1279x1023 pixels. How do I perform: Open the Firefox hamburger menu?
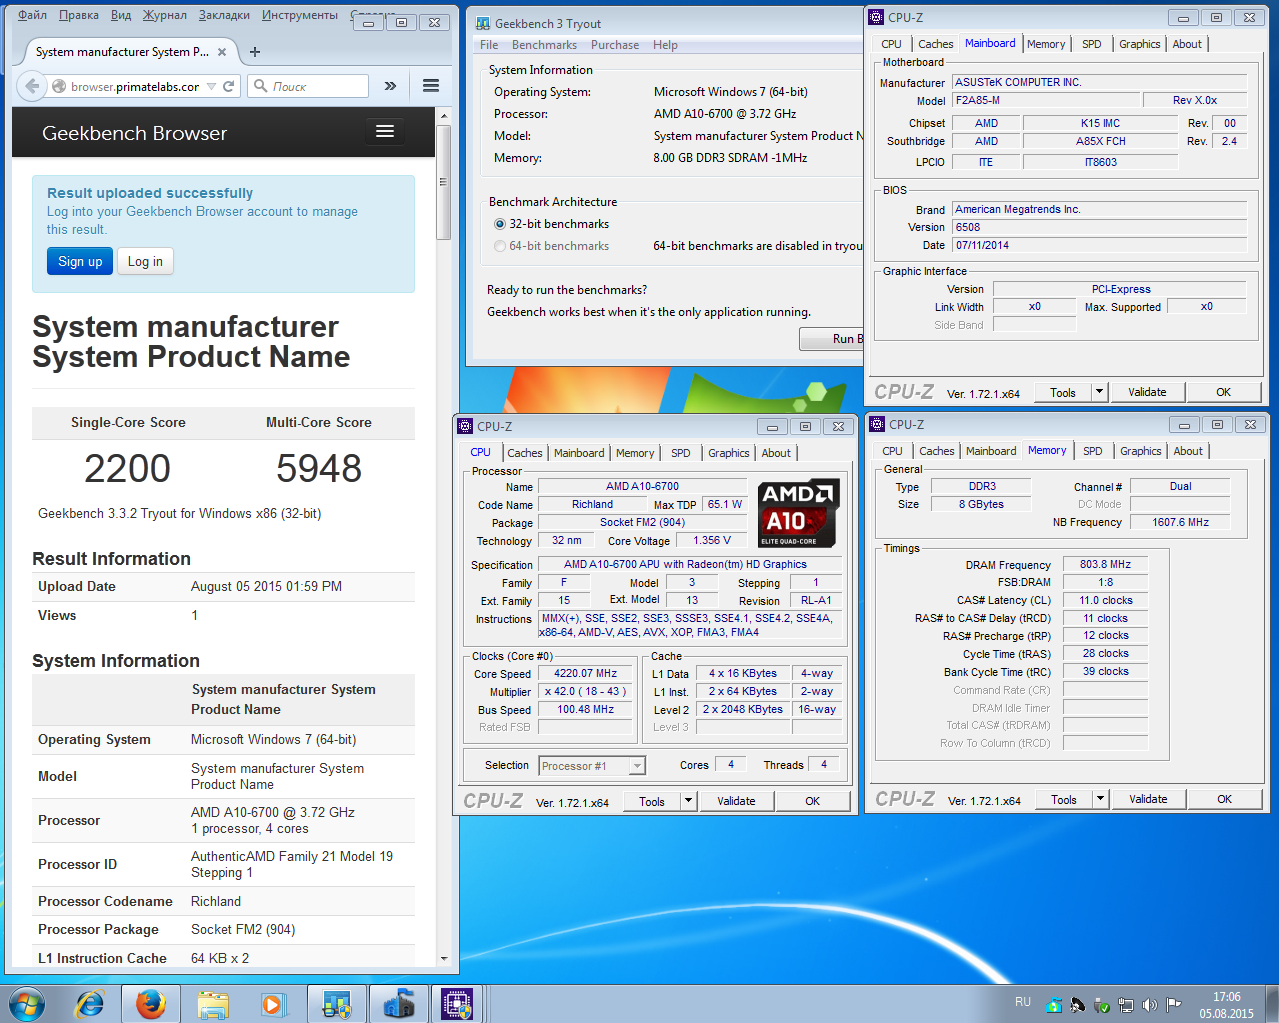(x=431, y=86)
